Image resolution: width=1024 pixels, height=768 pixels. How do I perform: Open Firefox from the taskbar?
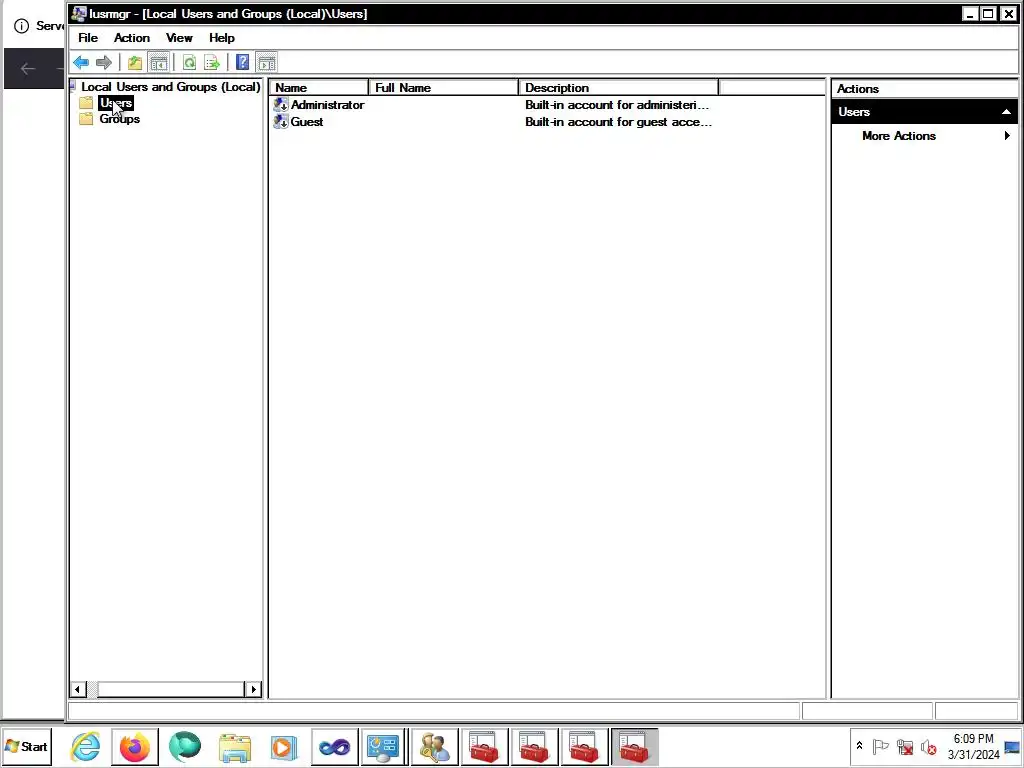[135, 746]
